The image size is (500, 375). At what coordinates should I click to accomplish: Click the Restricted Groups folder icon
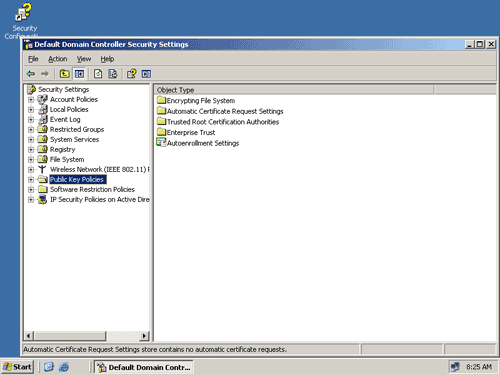tap(42, 129)
